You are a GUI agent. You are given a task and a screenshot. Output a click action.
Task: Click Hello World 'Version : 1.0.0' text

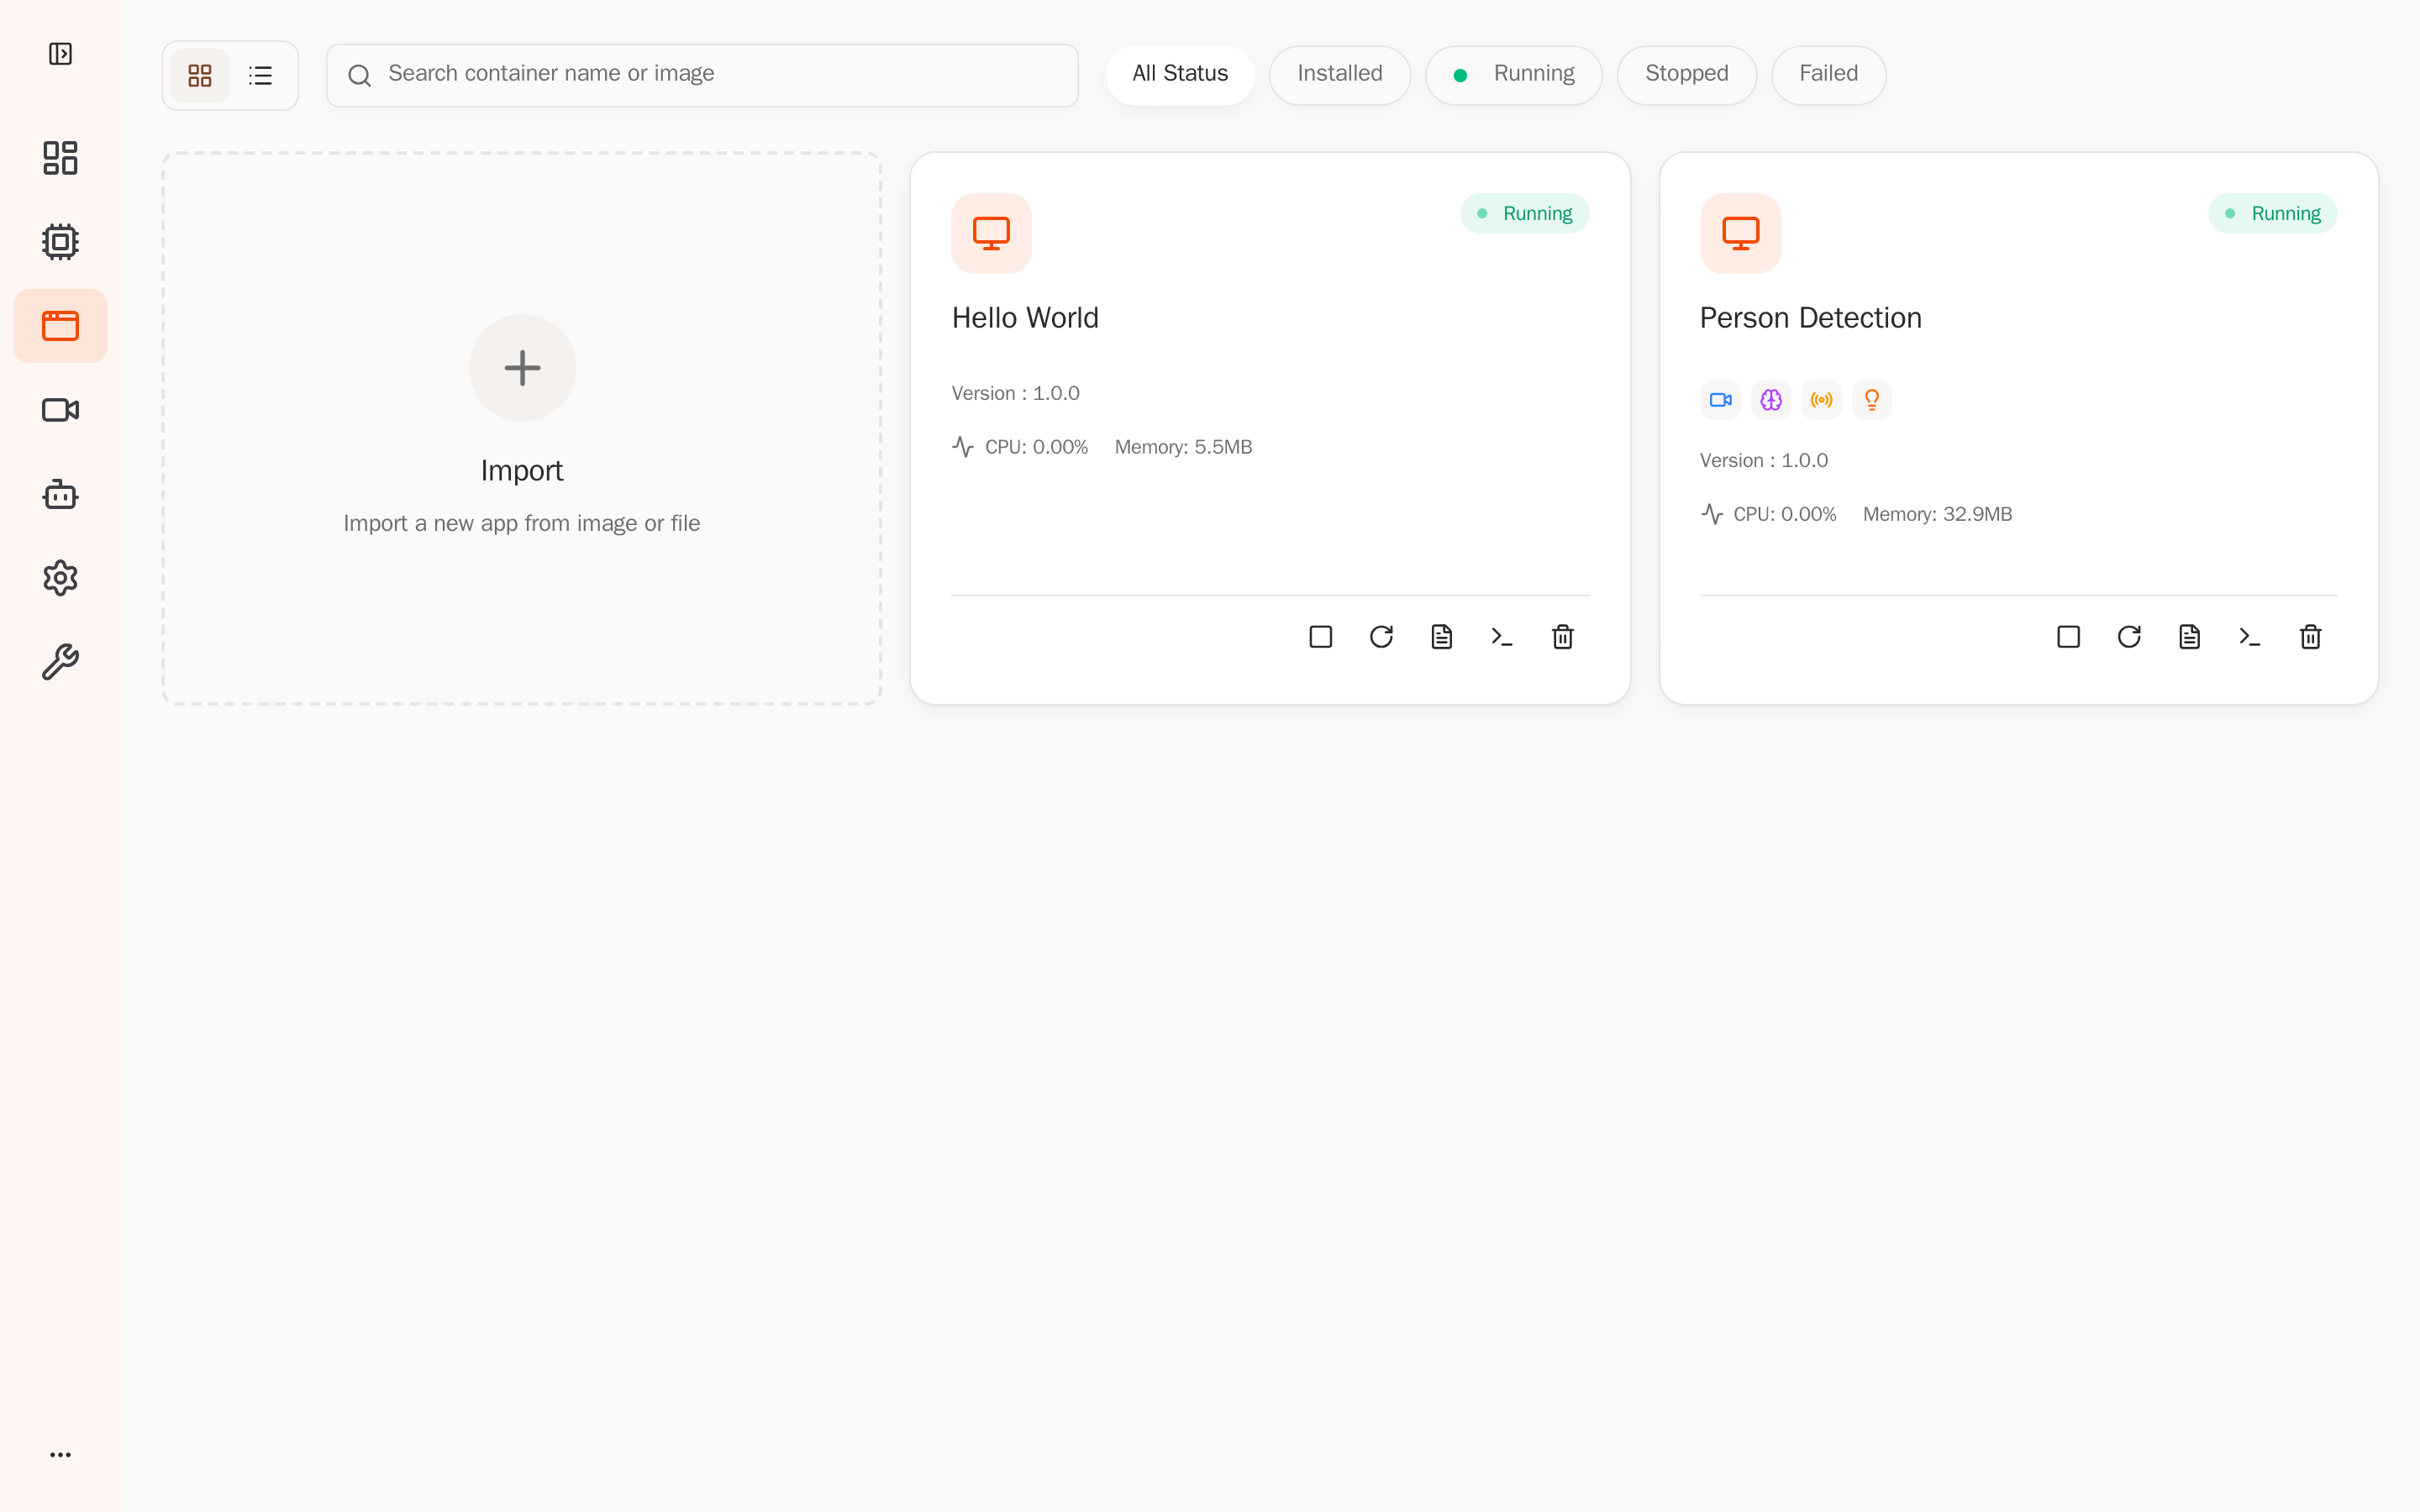pyautogui.click(x=1015, y=393)
